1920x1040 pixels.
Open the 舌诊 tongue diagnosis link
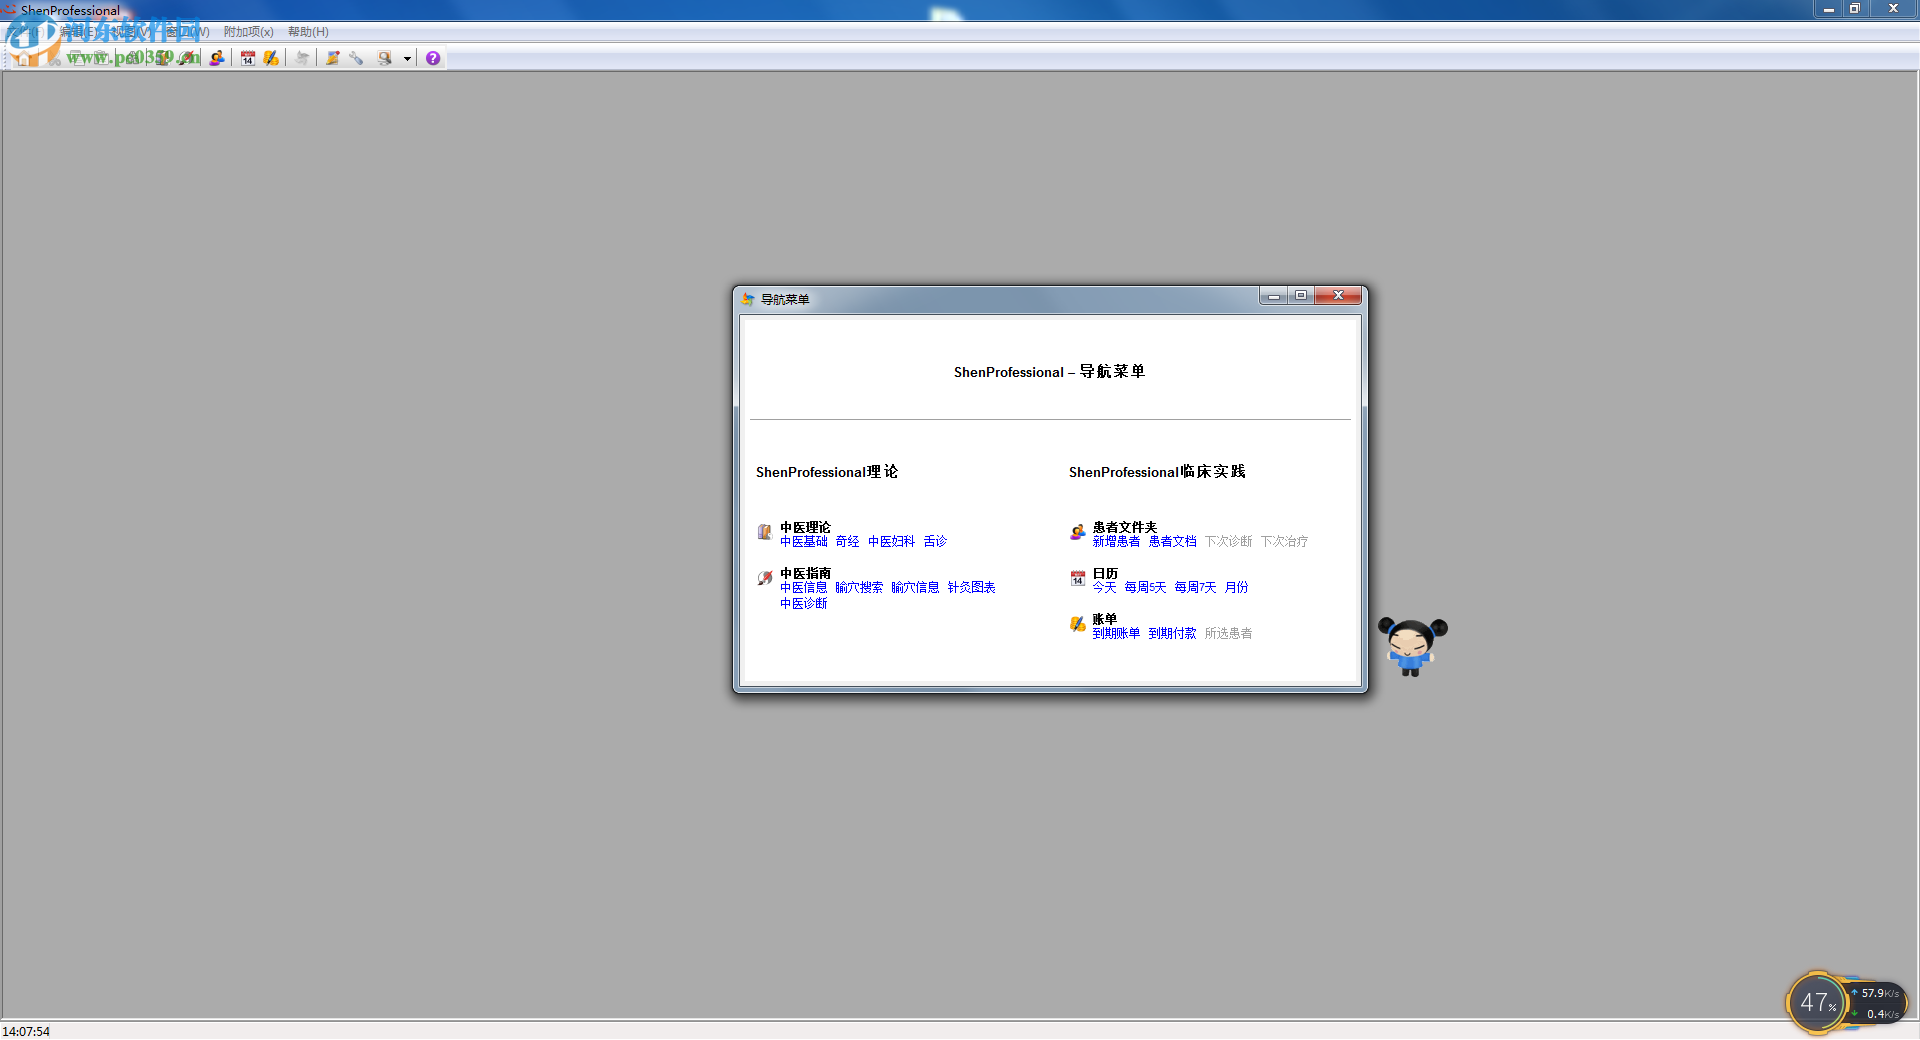[x=936, y=542]
